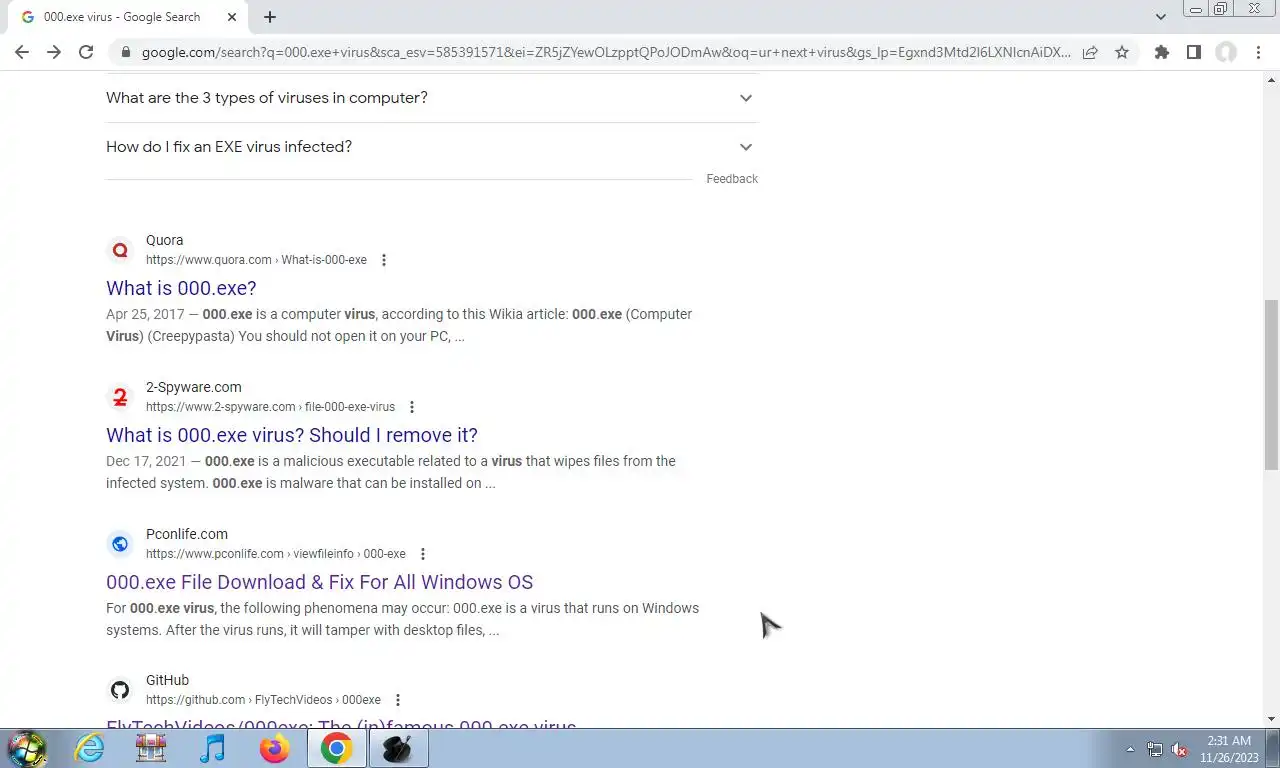
Task: Open more options for Quora result
Action: tap(384, 260)
